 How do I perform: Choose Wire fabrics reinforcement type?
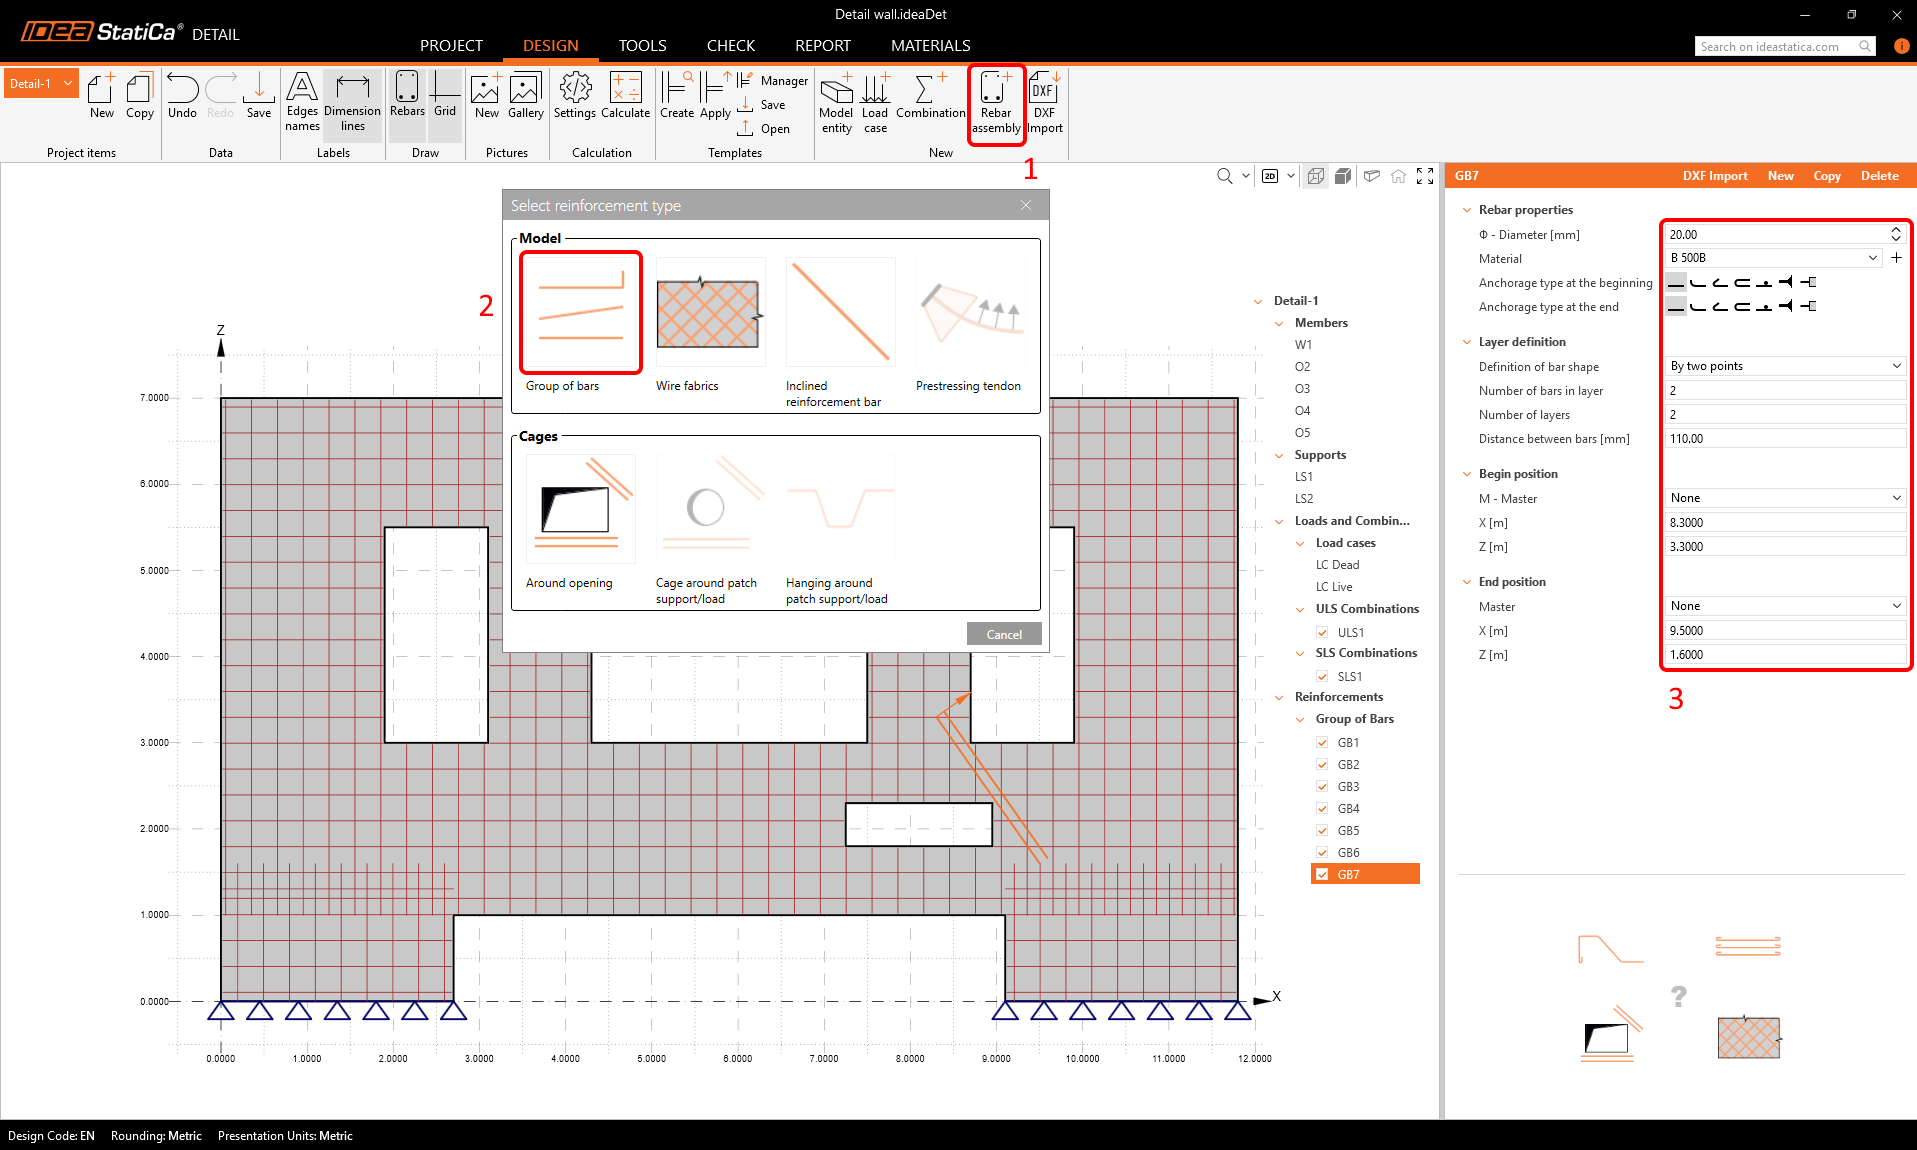pyautogui.click(x=709, y=313)
